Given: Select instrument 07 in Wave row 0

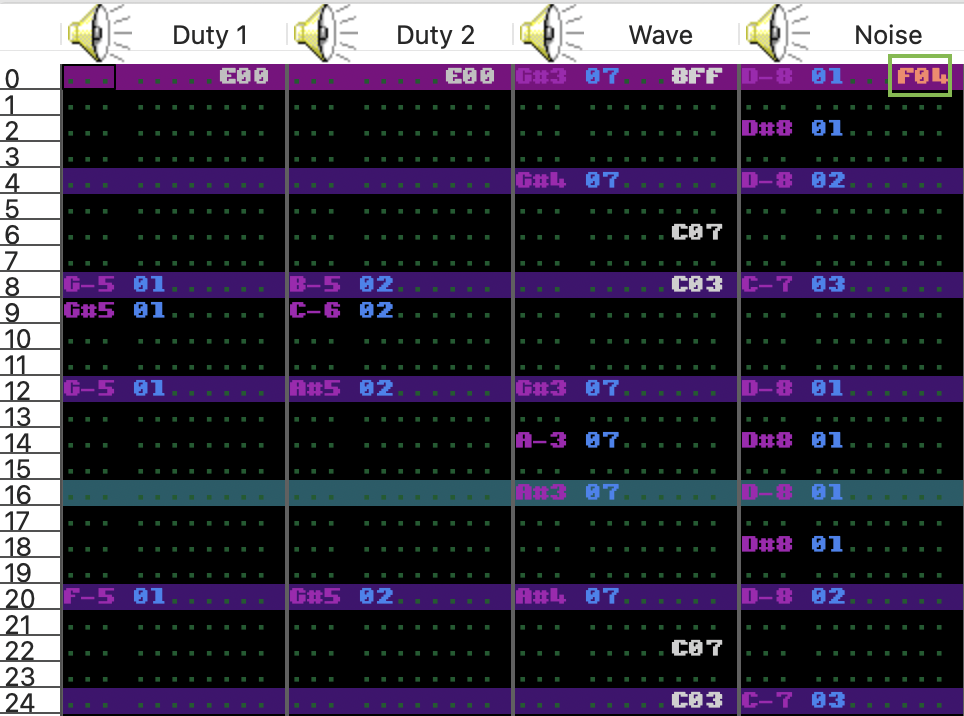Looking at the screenshot, I should tap(602, 76).
